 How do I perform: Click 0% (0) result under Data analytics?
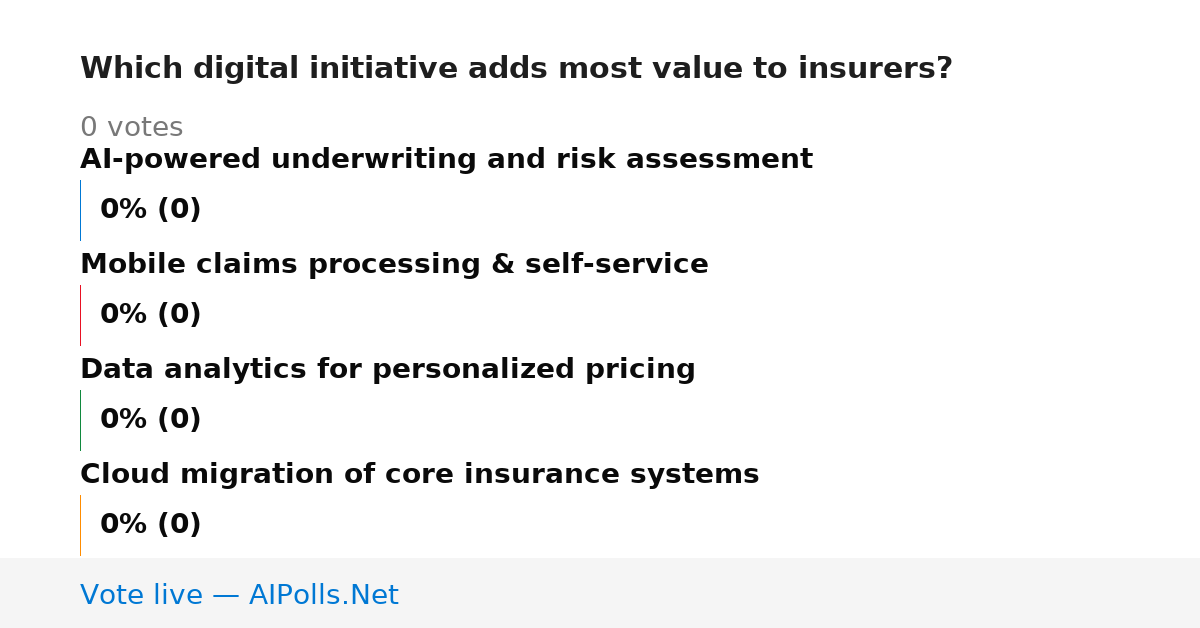(x=151, y=420)
